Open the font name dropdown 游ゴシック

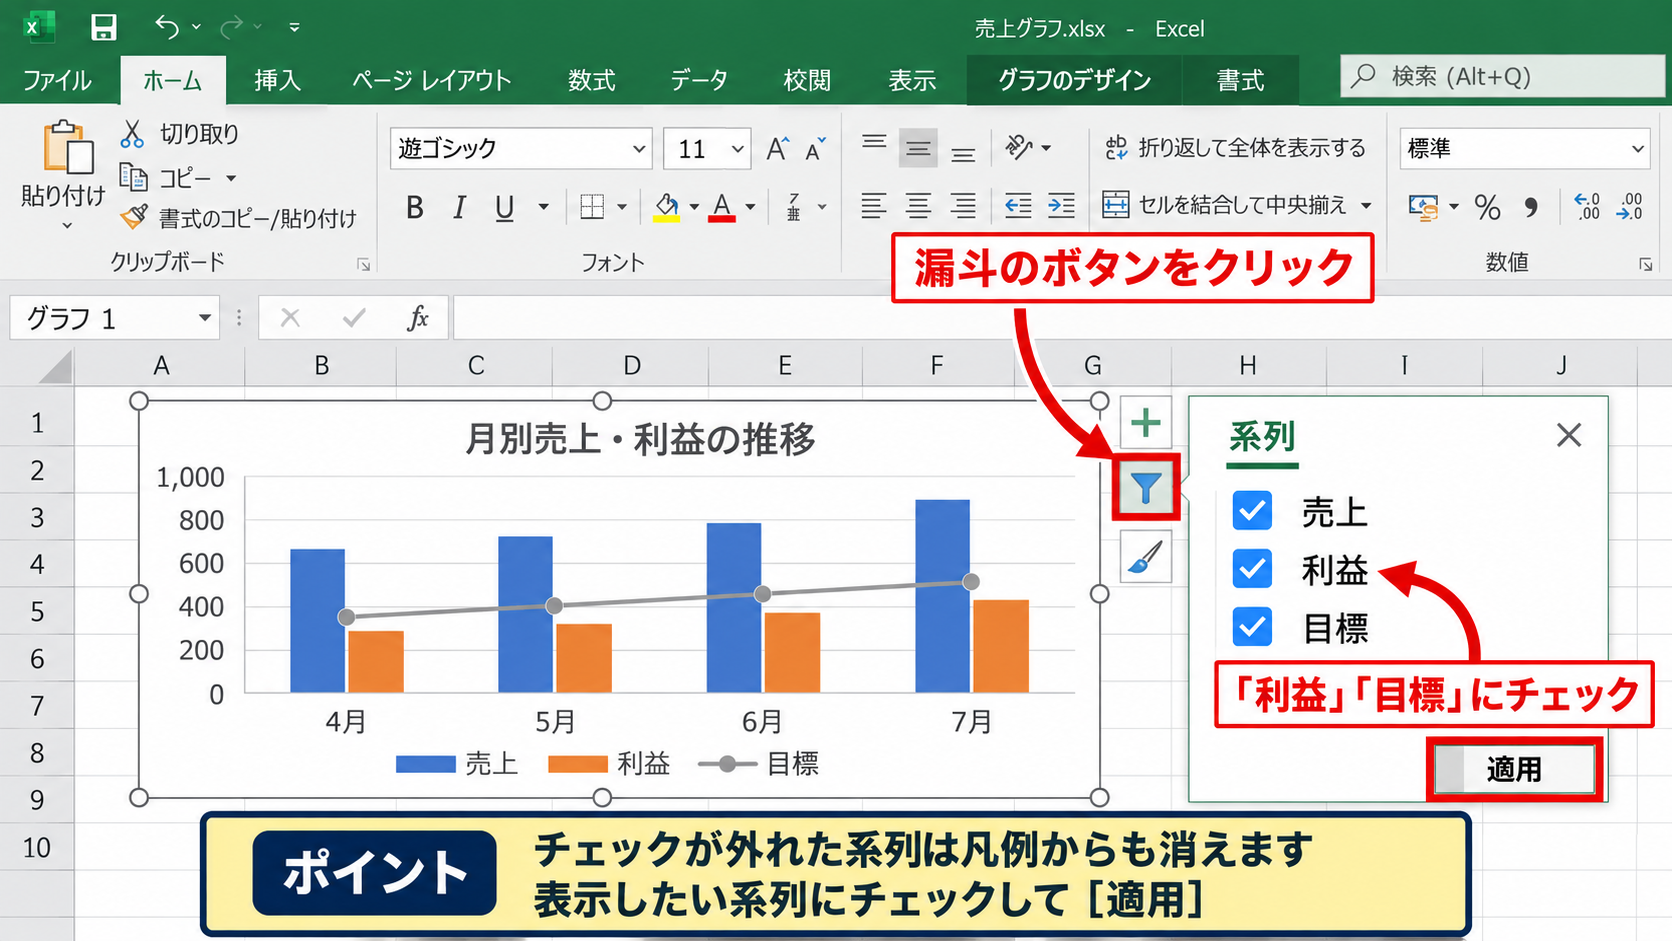click(639, 149)
